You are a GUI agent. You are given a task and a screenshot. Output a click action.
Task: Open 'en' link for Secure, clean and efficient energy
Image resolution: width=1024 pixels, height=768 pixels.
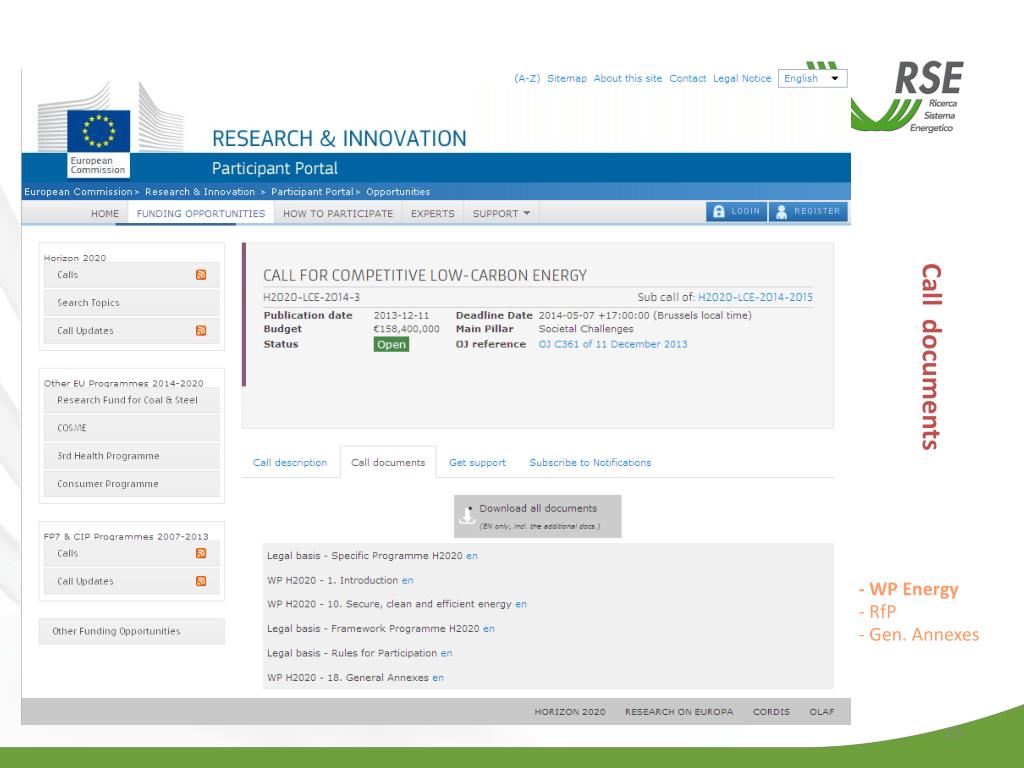(520, 604)
